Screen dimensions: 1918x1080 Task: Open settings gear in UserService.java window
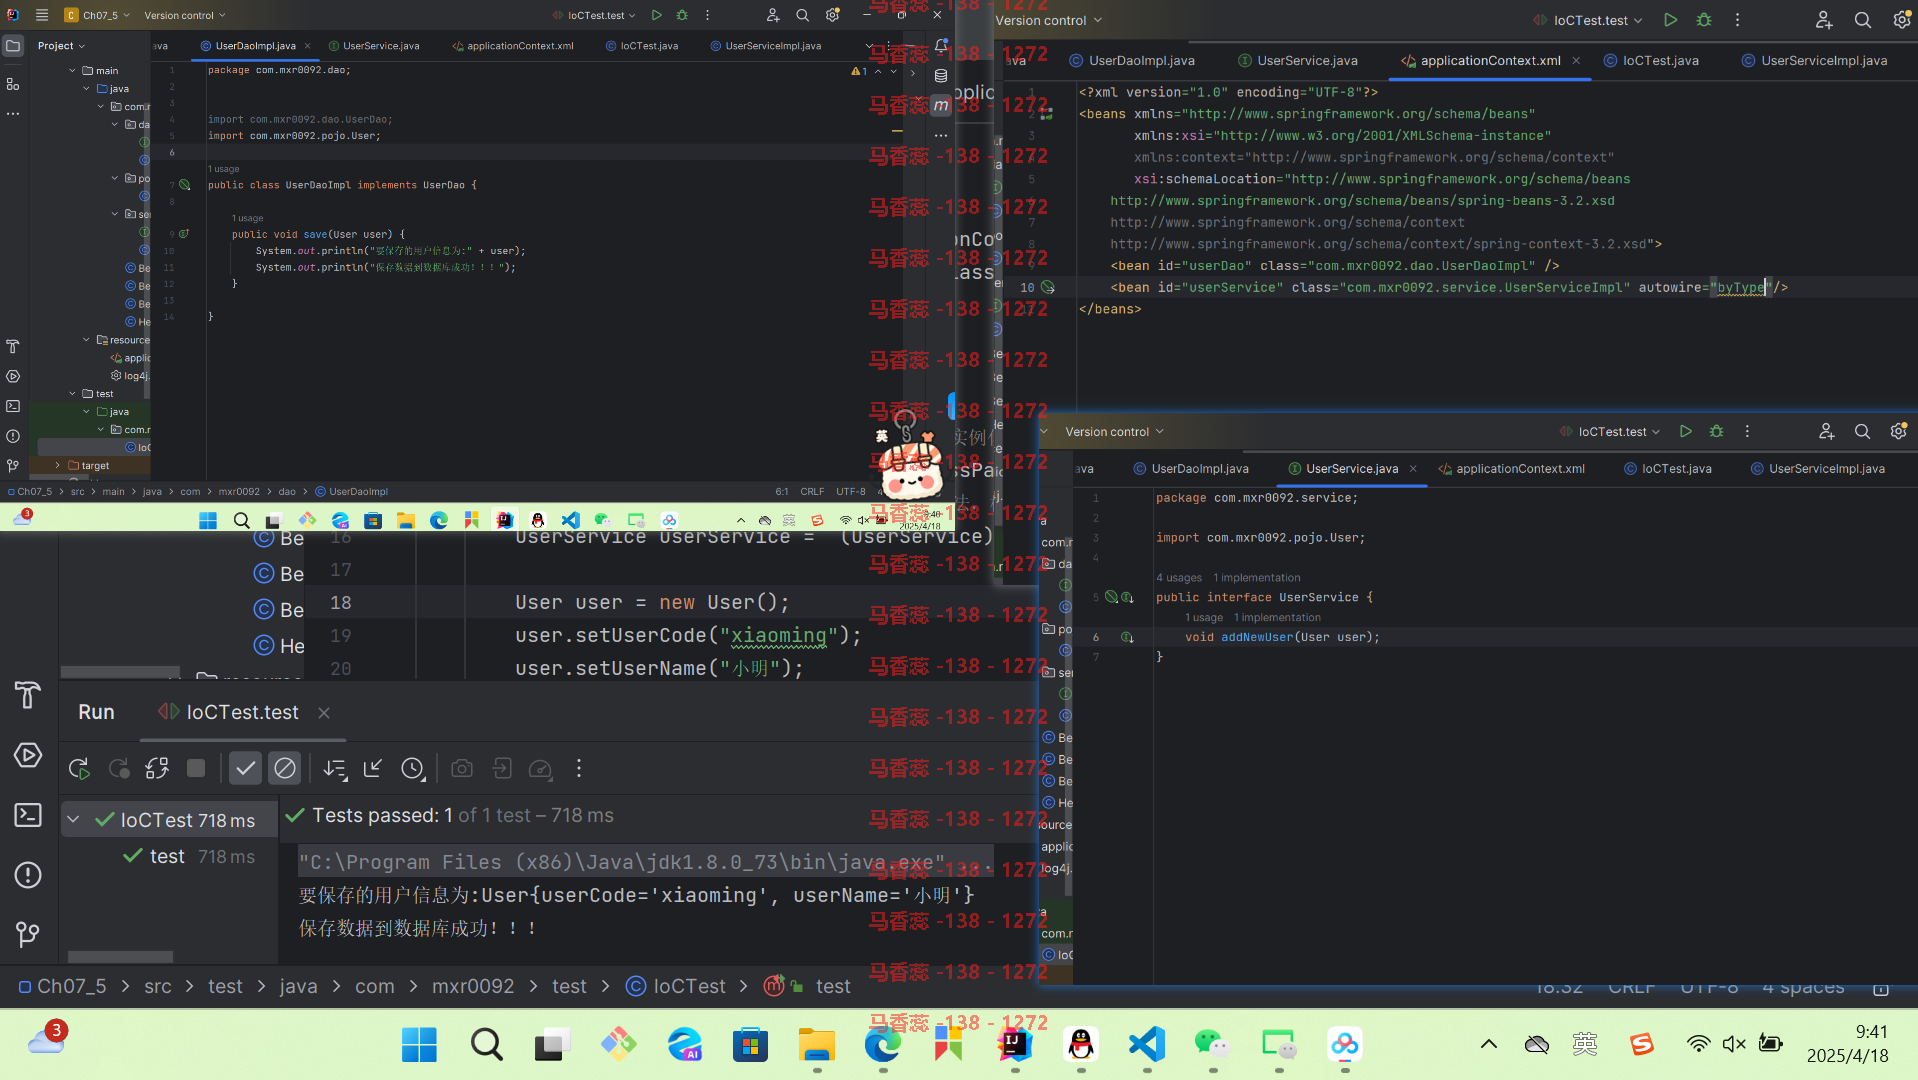(x=1898, y=431)
